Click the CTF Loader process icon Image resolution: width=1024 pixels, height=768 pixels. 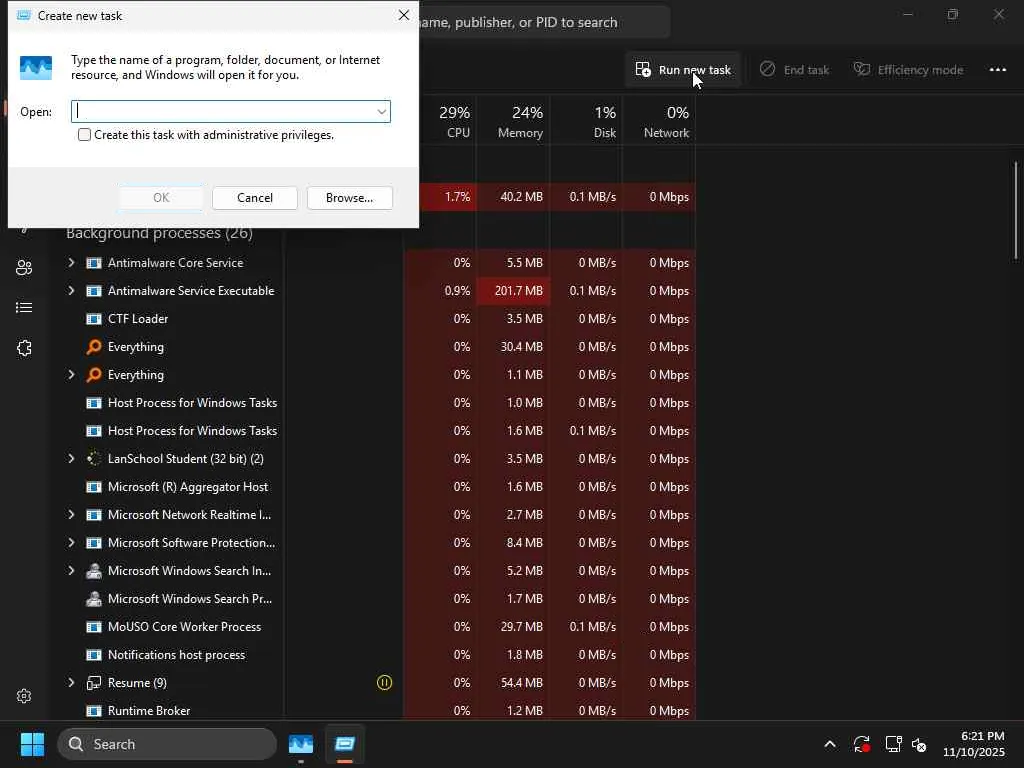tap(94, 319)
